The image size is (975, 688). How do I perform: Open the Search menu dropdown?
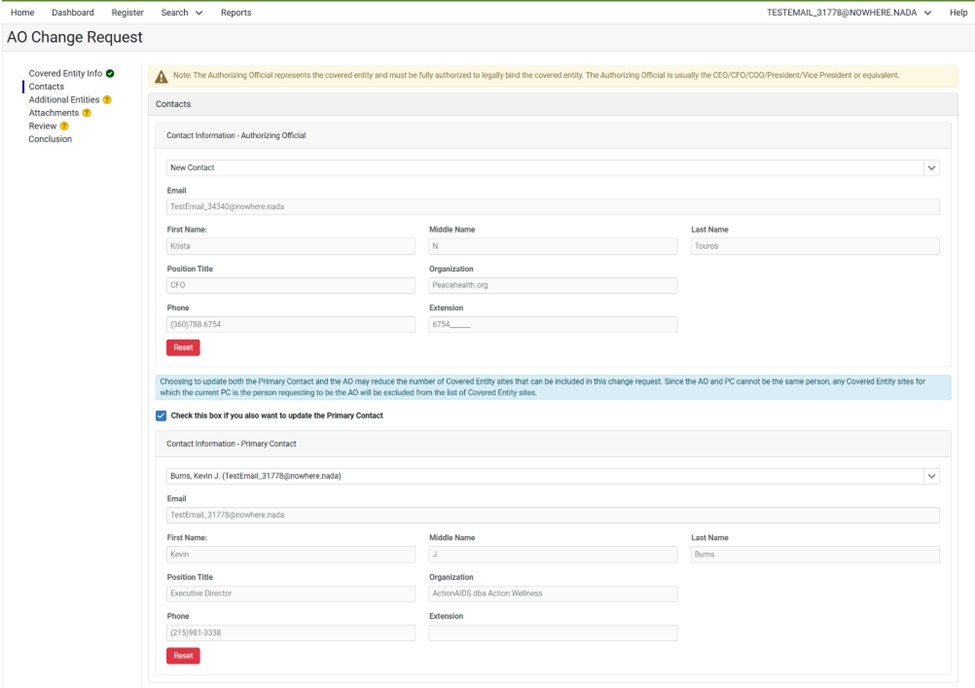[x=181, y=12]
